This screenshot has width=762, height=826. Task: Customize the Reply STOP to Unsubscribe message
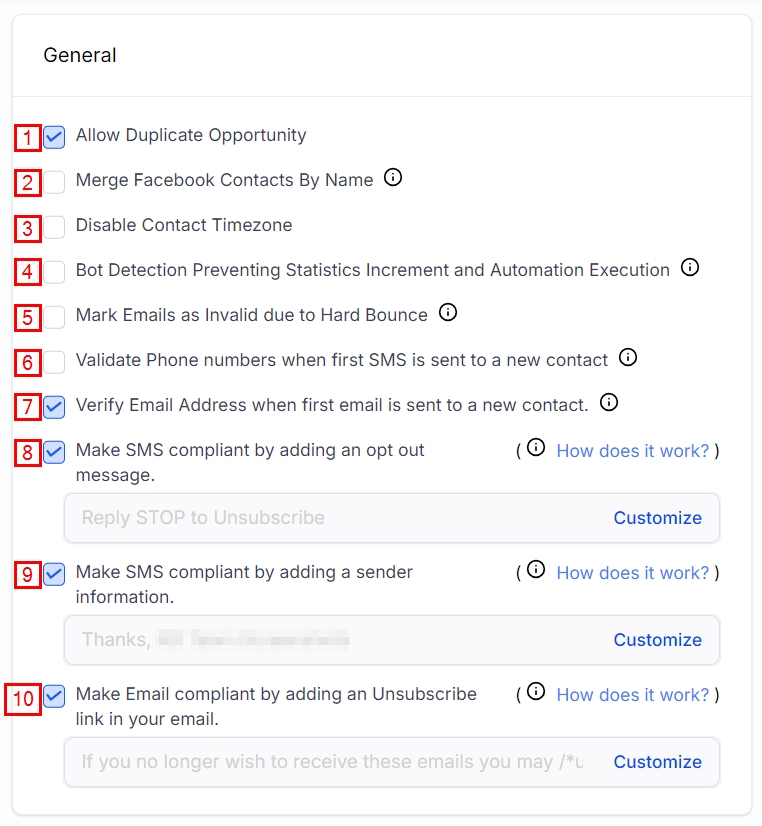(x=657, y=518)
